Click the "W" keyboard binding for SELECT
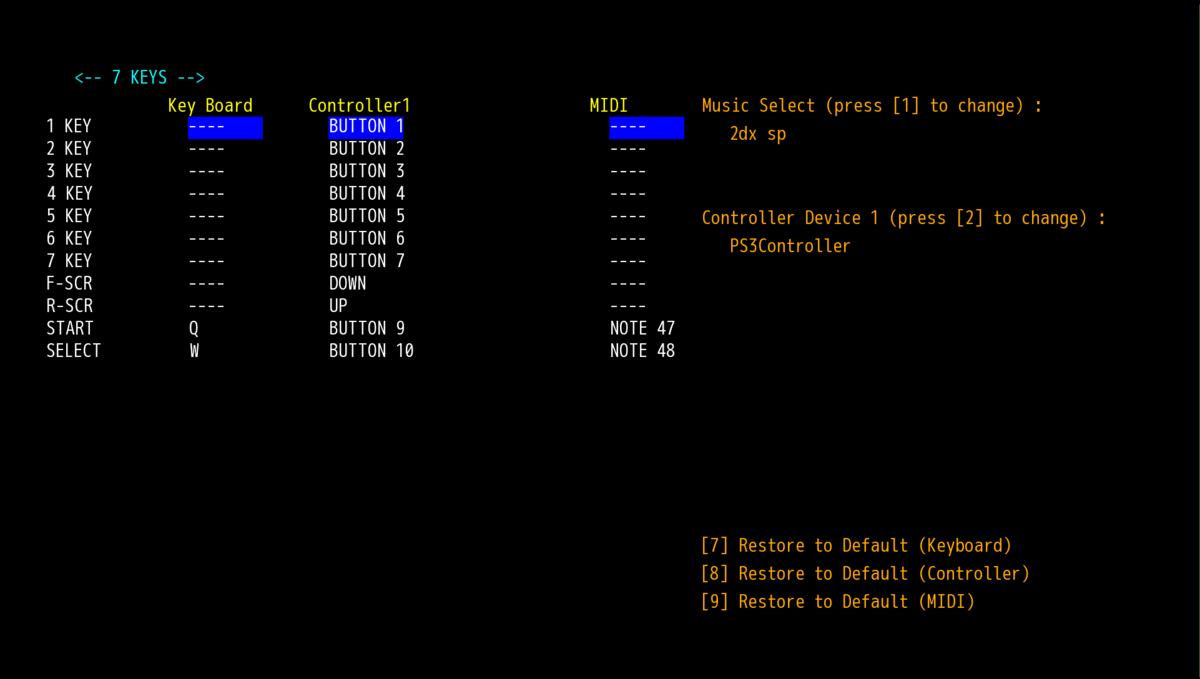This screenshot has width=1200, height=679. (x=194, y=351)
